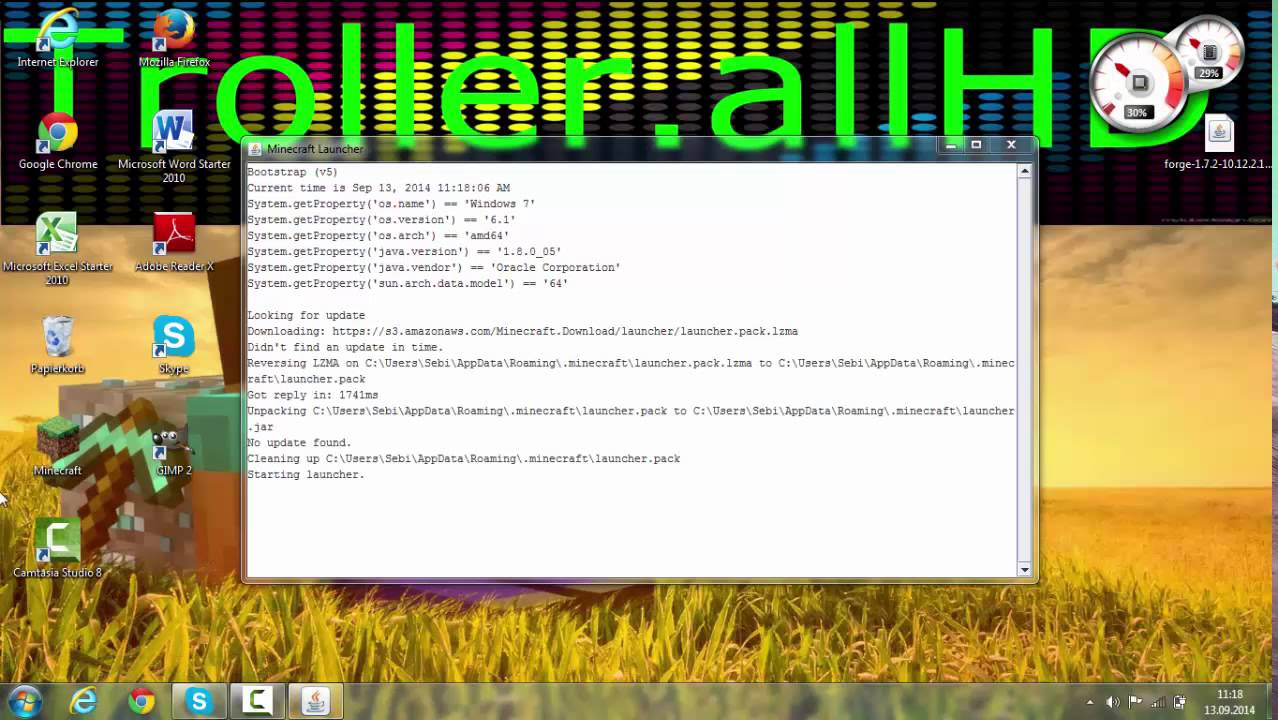Click the 'Current time is Sep 13, 2014' line
This screenshot has height=720, width=1278.
pos(378,188)
